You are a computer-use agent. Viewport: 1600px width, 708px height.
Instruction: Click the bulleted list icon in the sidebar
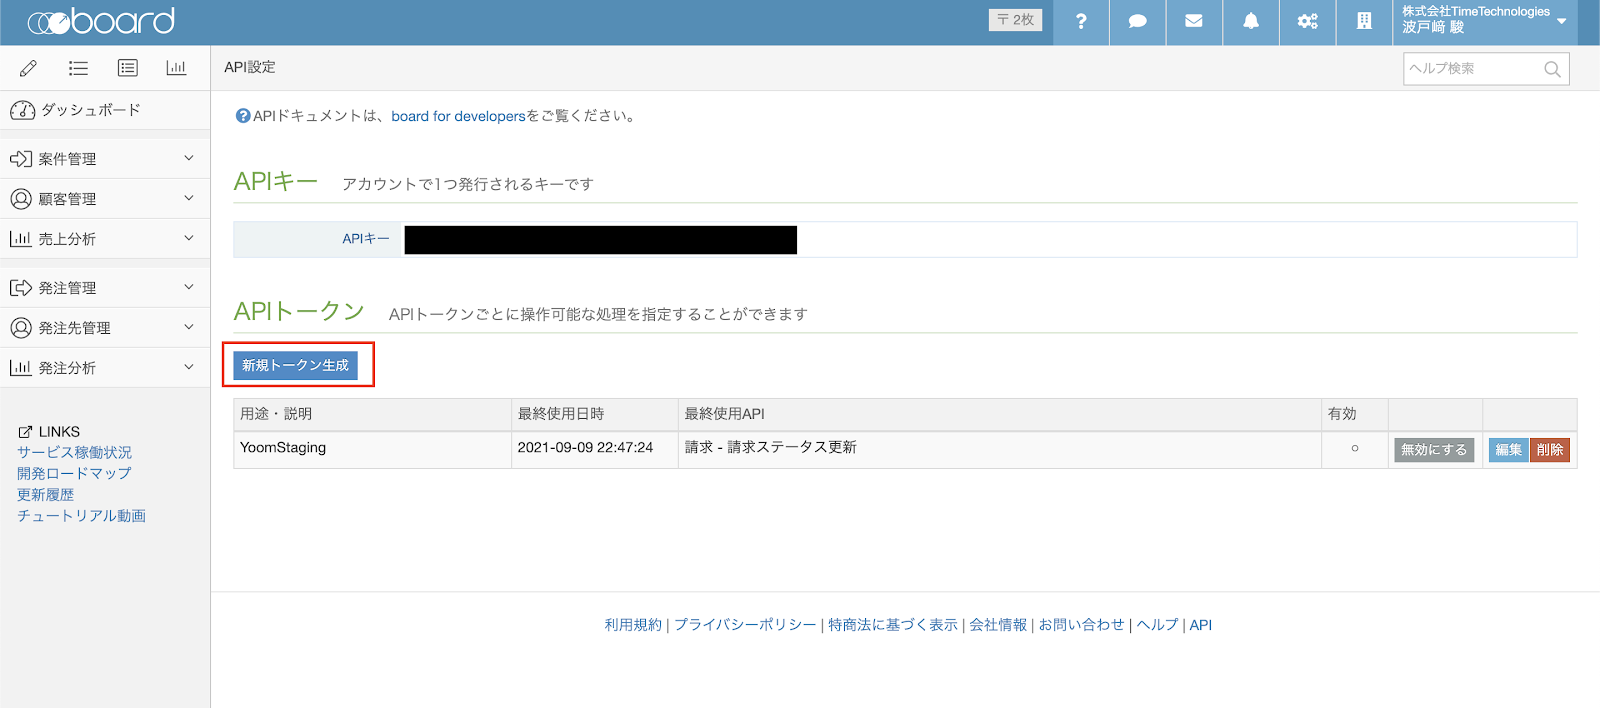tap(78, 68)
